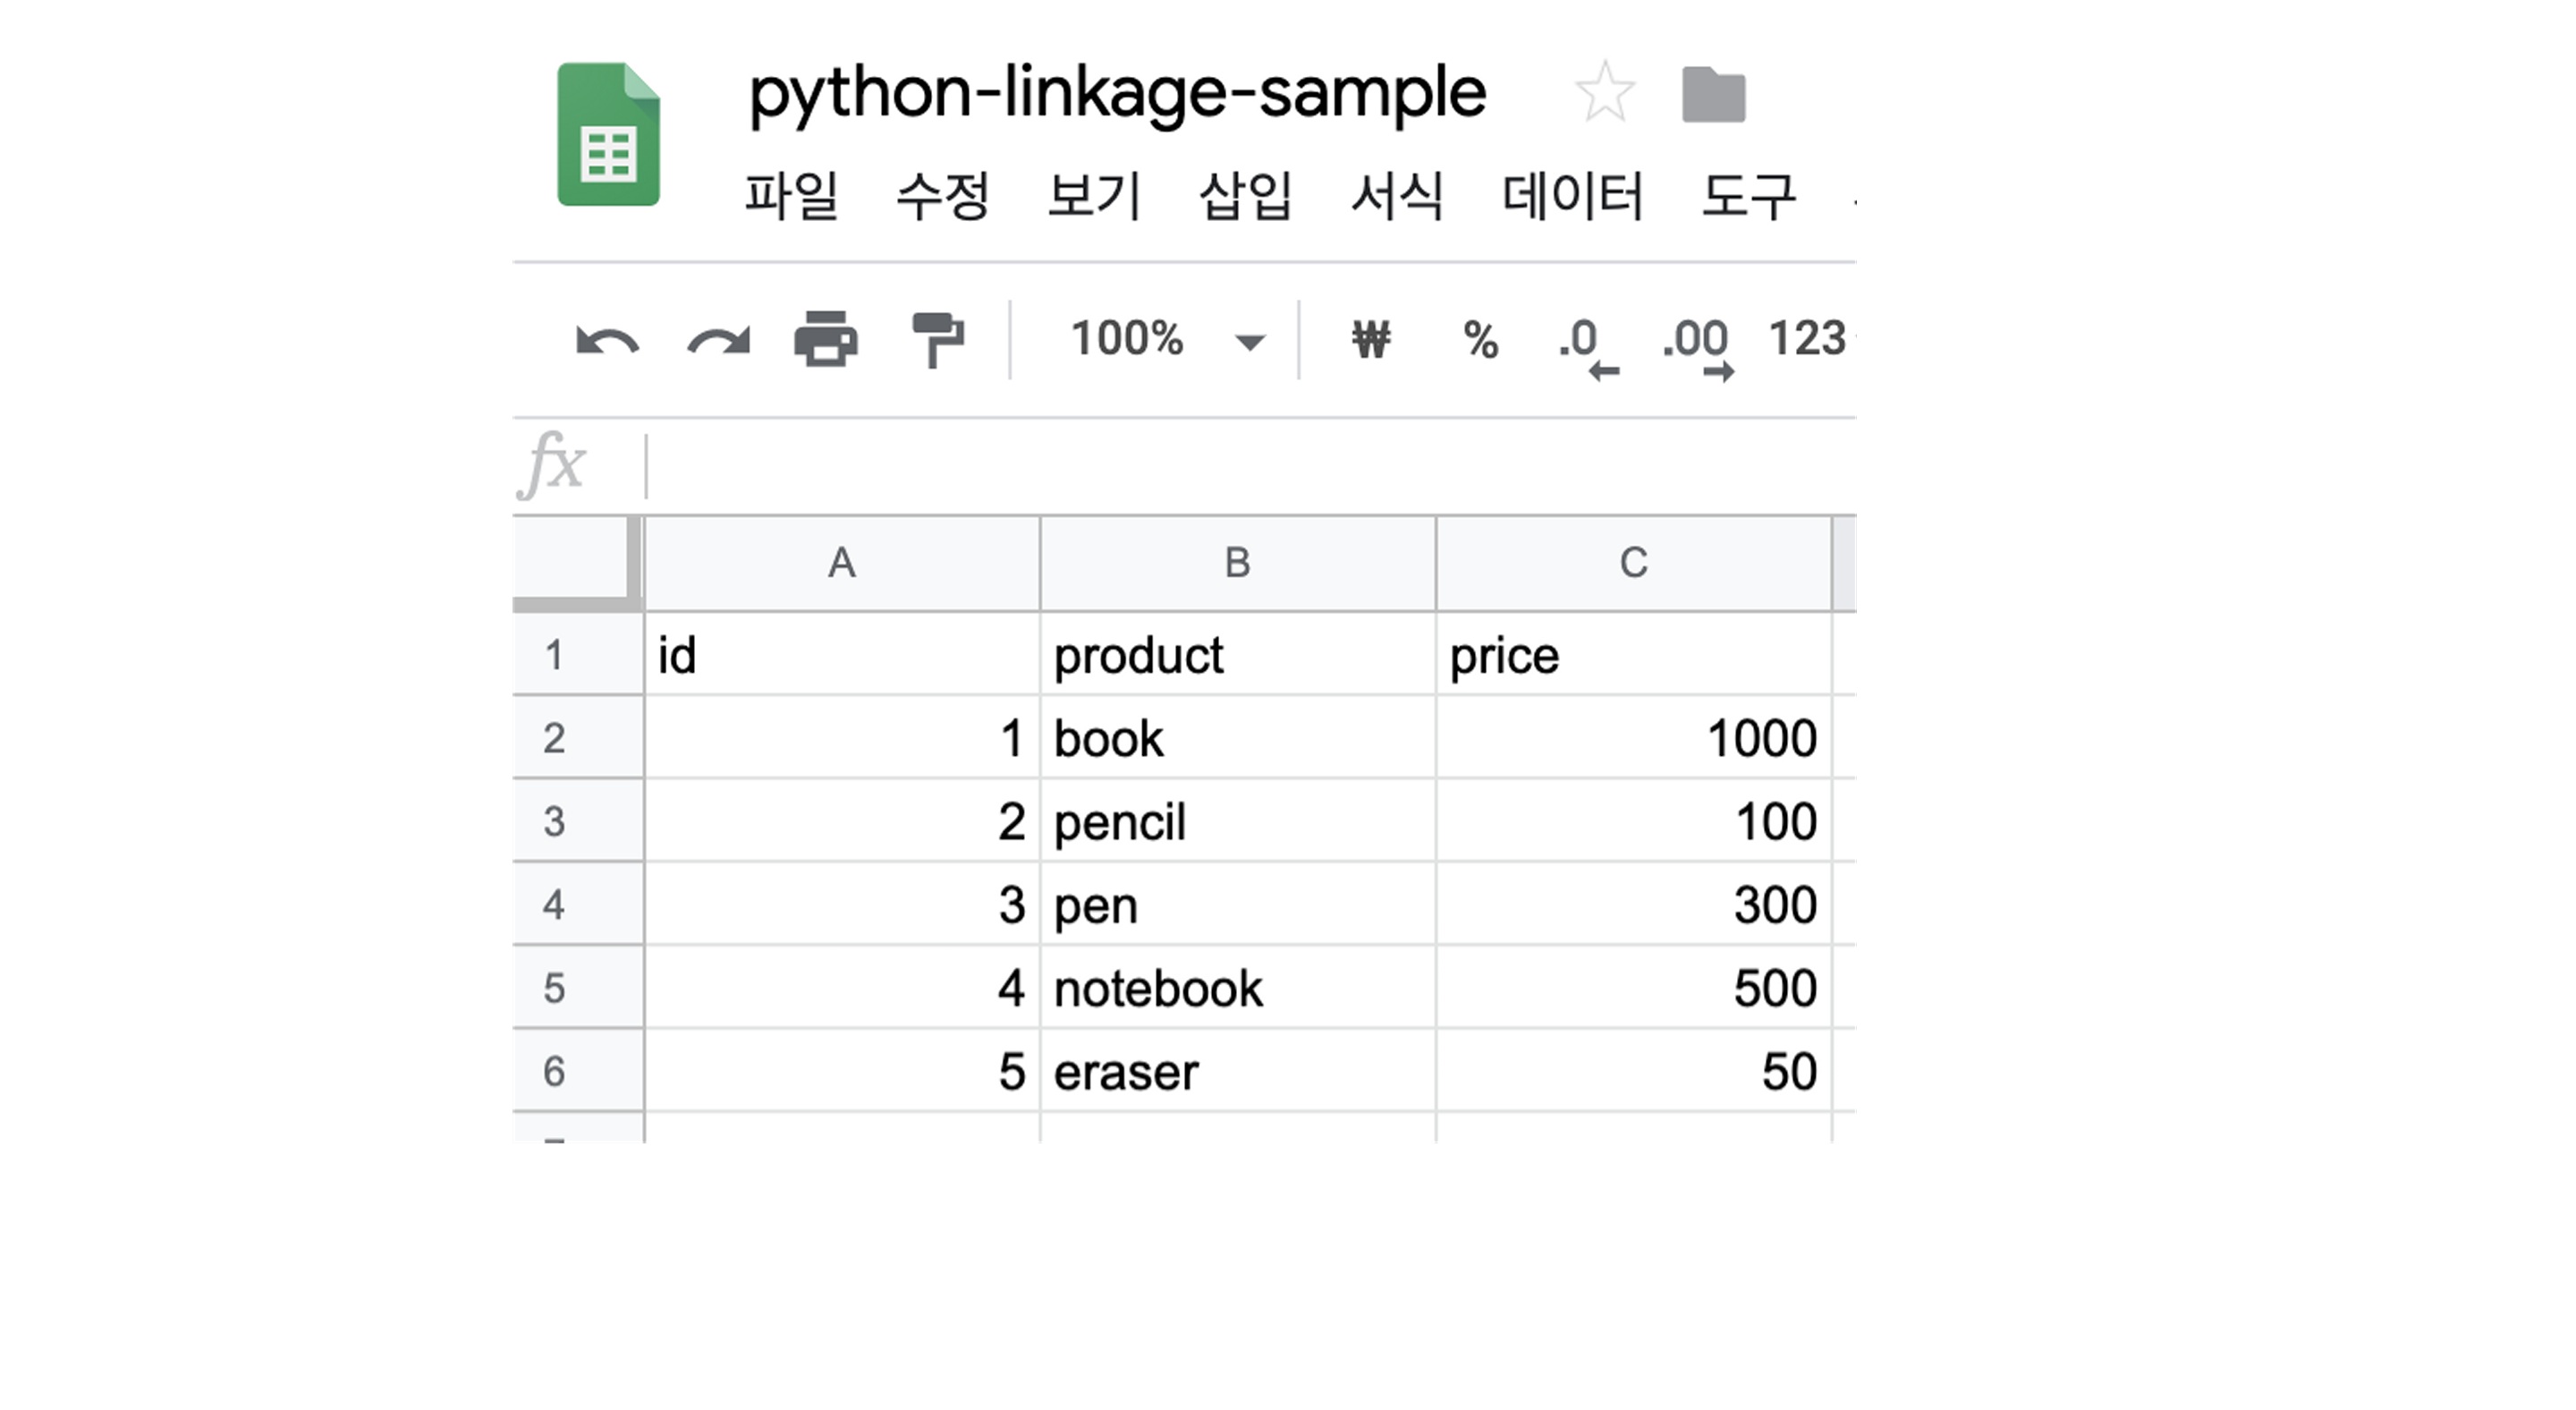Click the price cell 100
Viewport: 2576px width, 1410px height.
tap(1634, 821)
